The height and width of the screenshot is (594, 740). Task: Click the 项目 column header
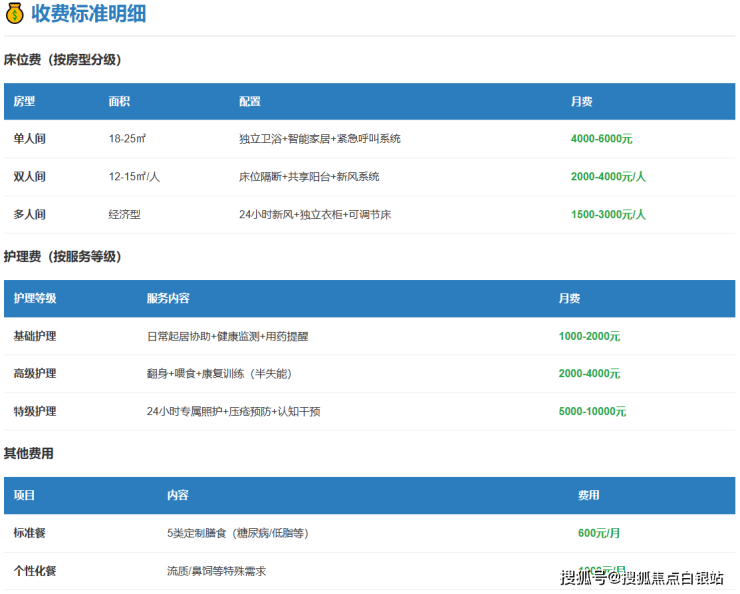tap(24, 496)
